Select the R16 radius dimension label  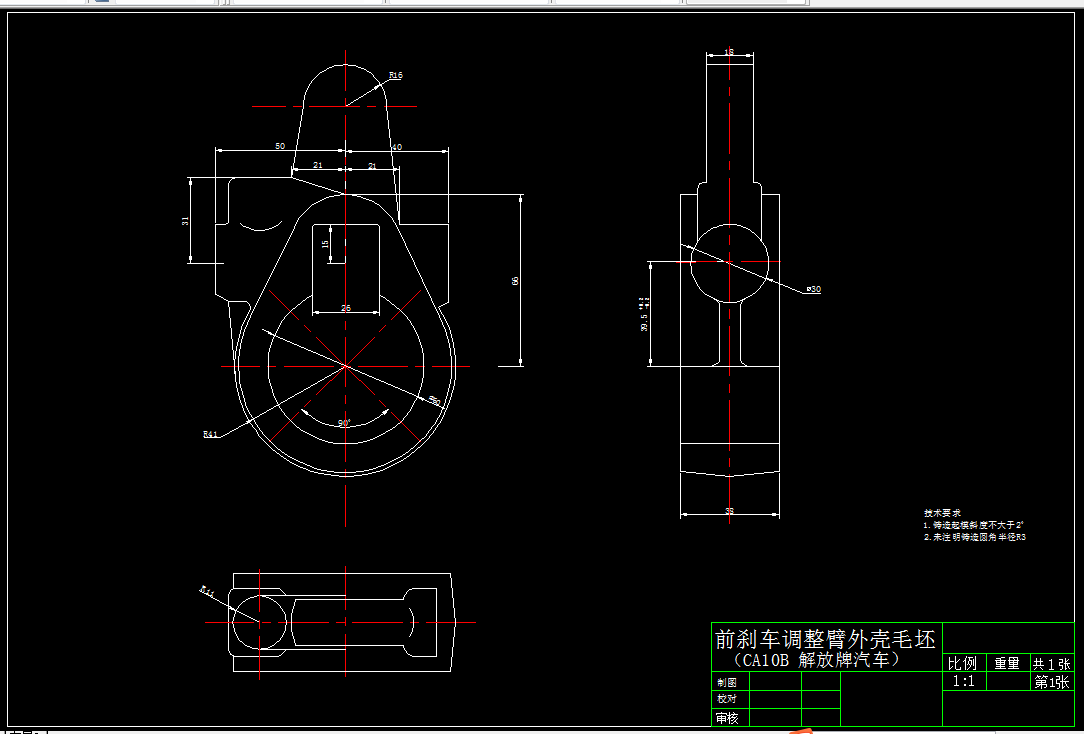[x=395, y=75]
